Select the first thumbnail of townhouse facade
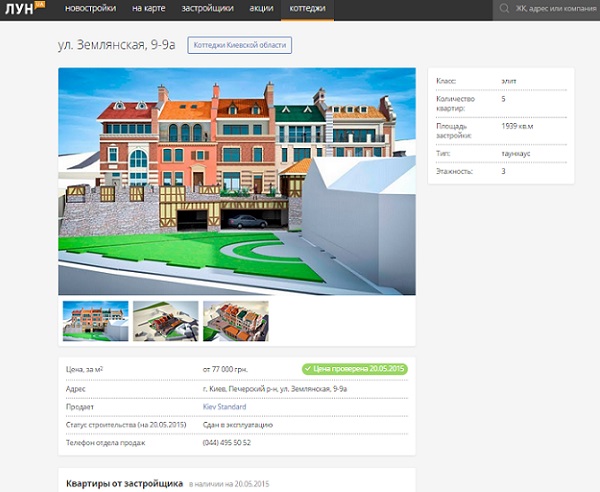600x492 pixels. (95, 321)
